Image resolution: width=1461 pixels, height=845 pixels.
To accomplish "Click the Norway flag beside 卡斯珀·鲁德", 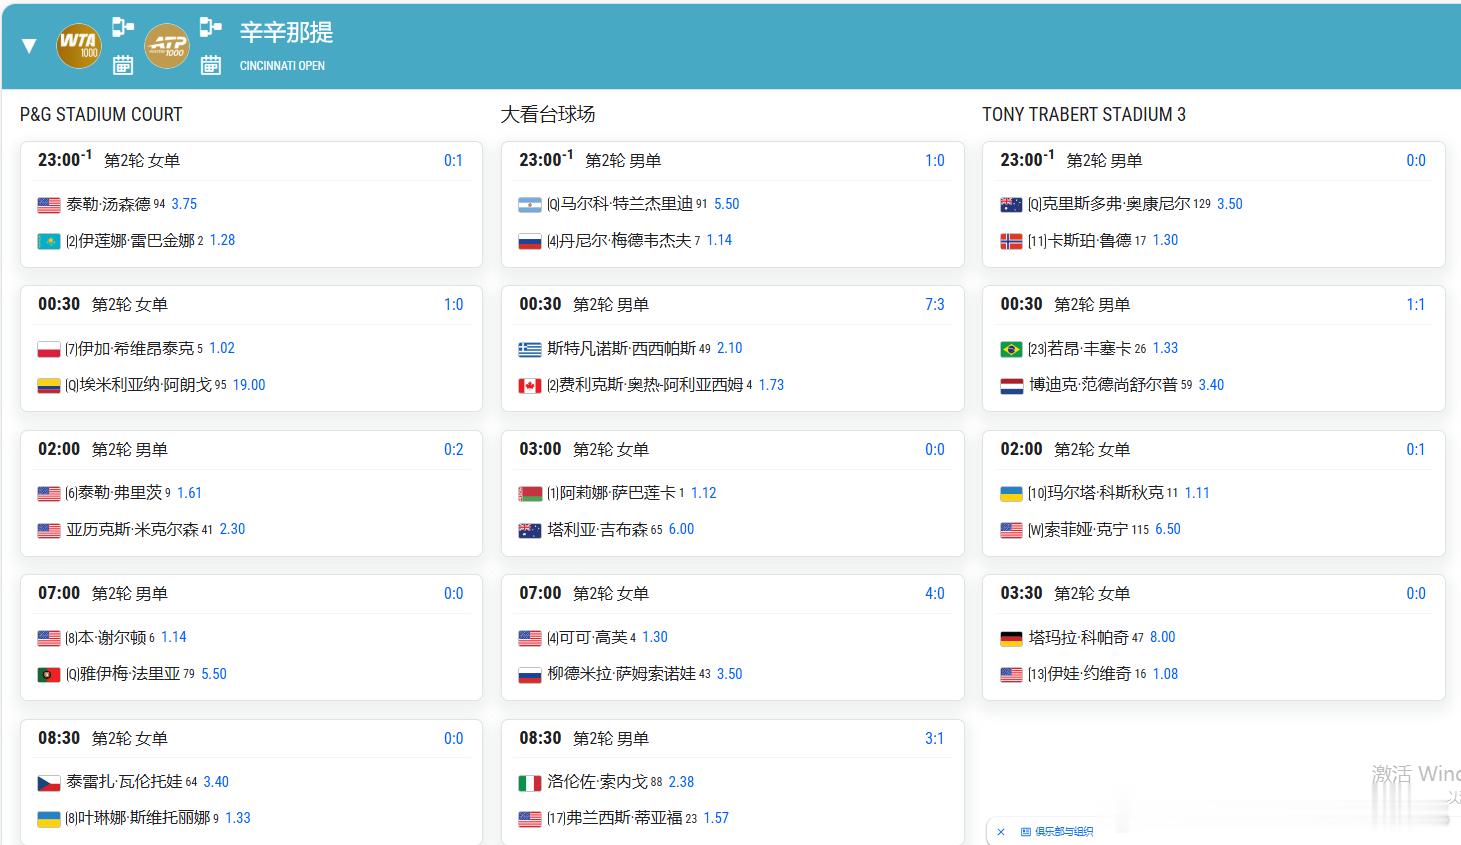I will coord(1011,241).
